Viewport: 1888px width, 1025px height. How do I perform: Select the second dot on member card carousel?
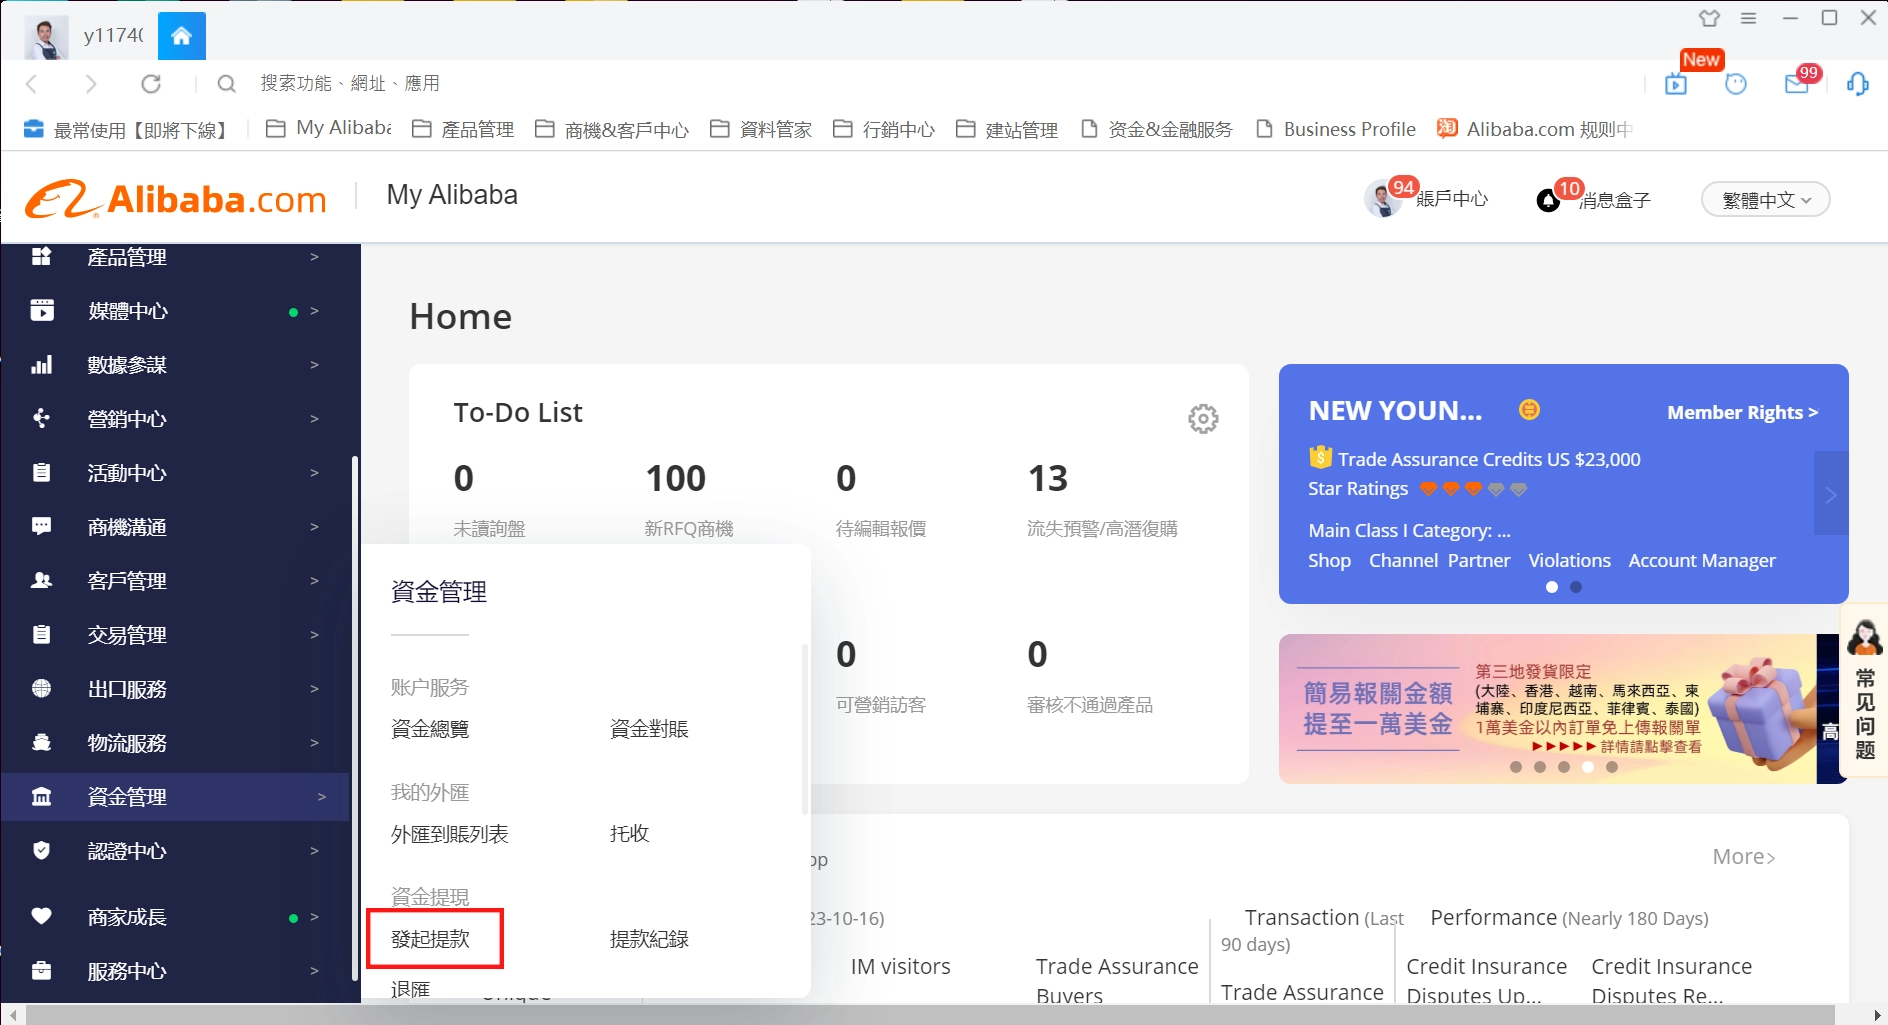1576,587
